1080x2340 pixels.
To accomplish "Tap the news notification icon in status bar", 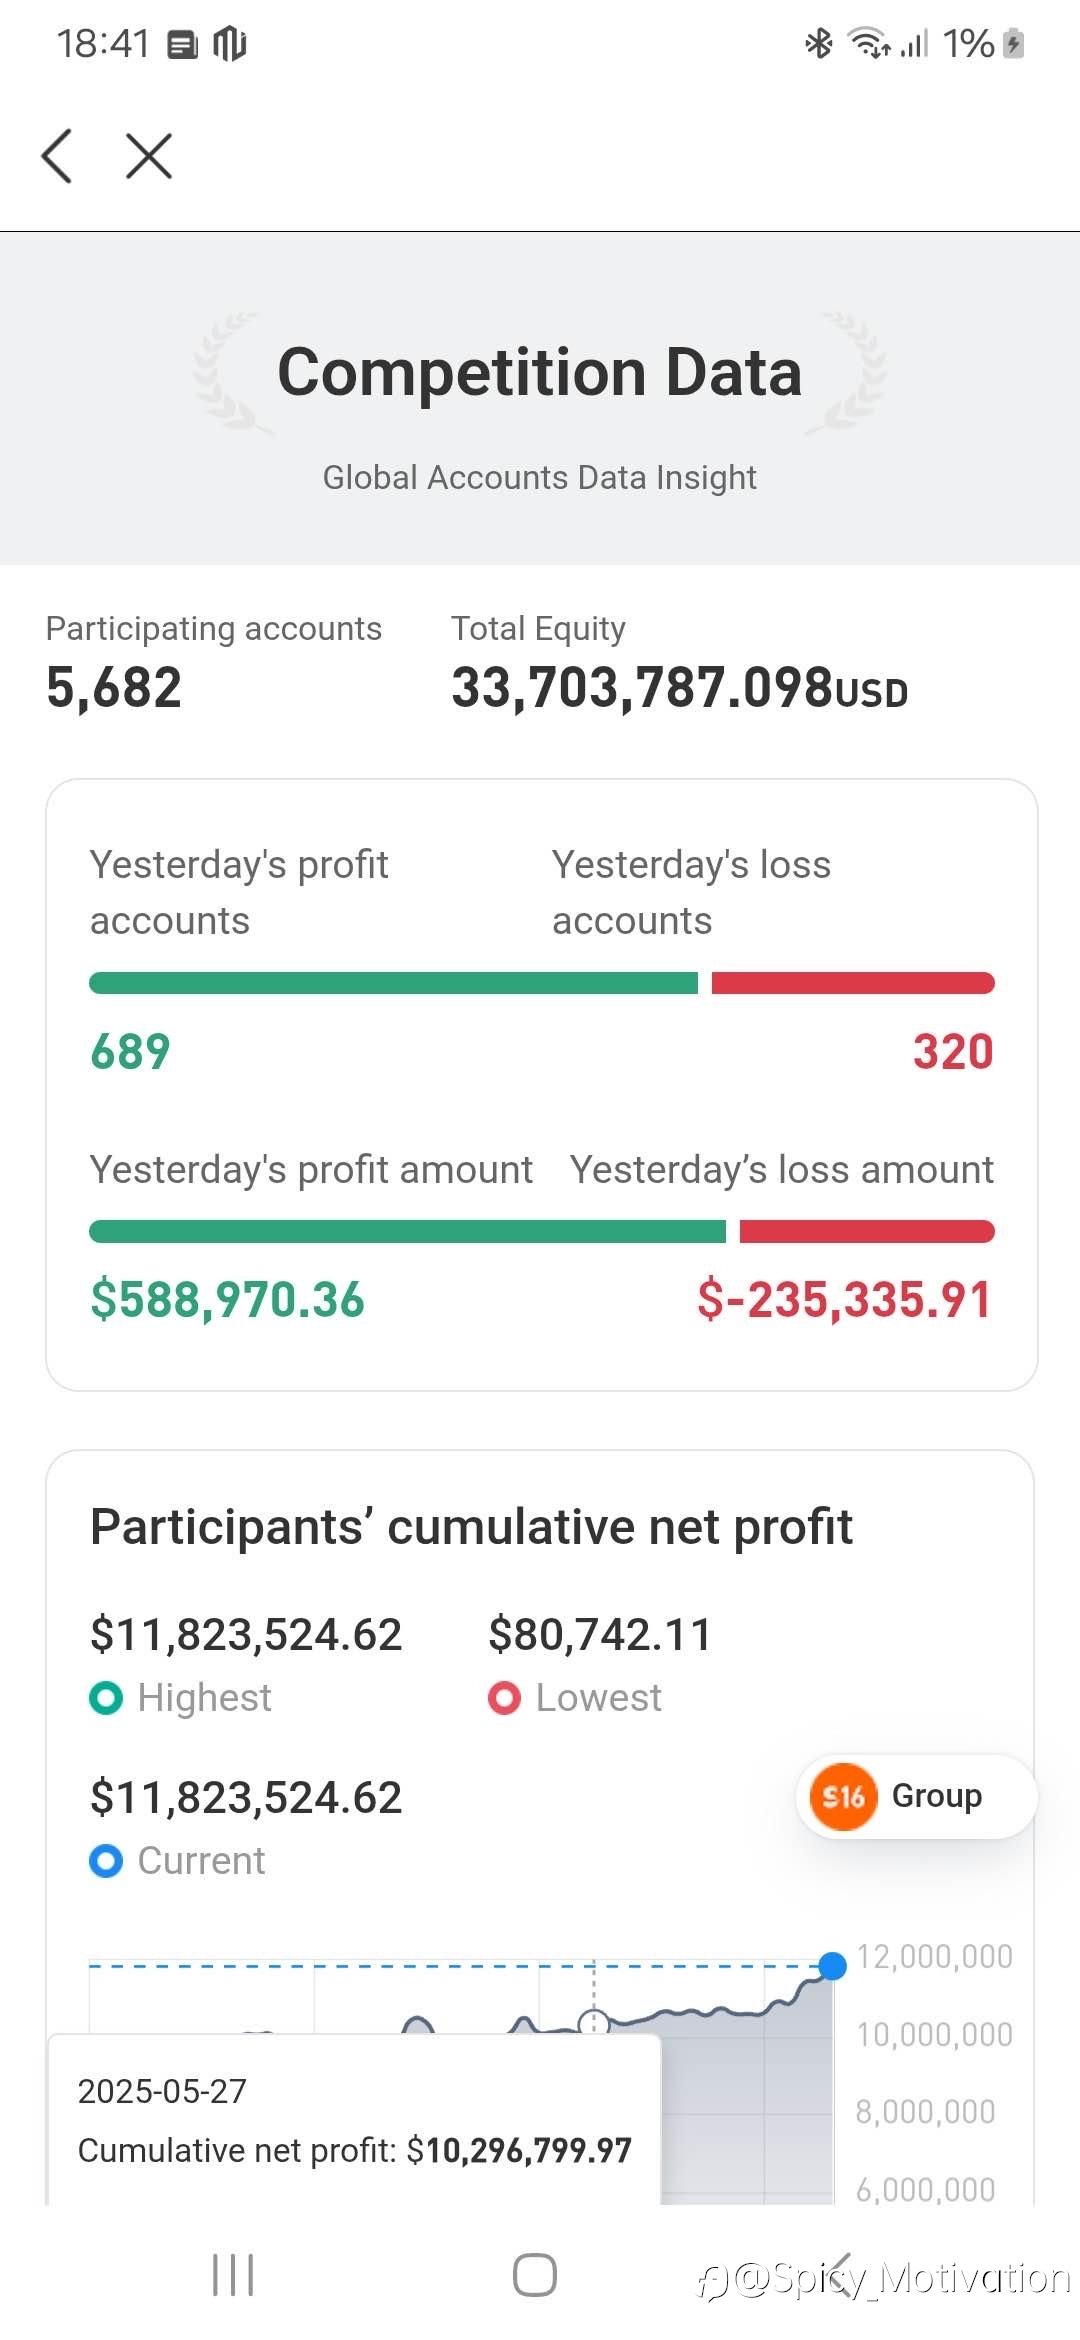I will pos(182,44).
